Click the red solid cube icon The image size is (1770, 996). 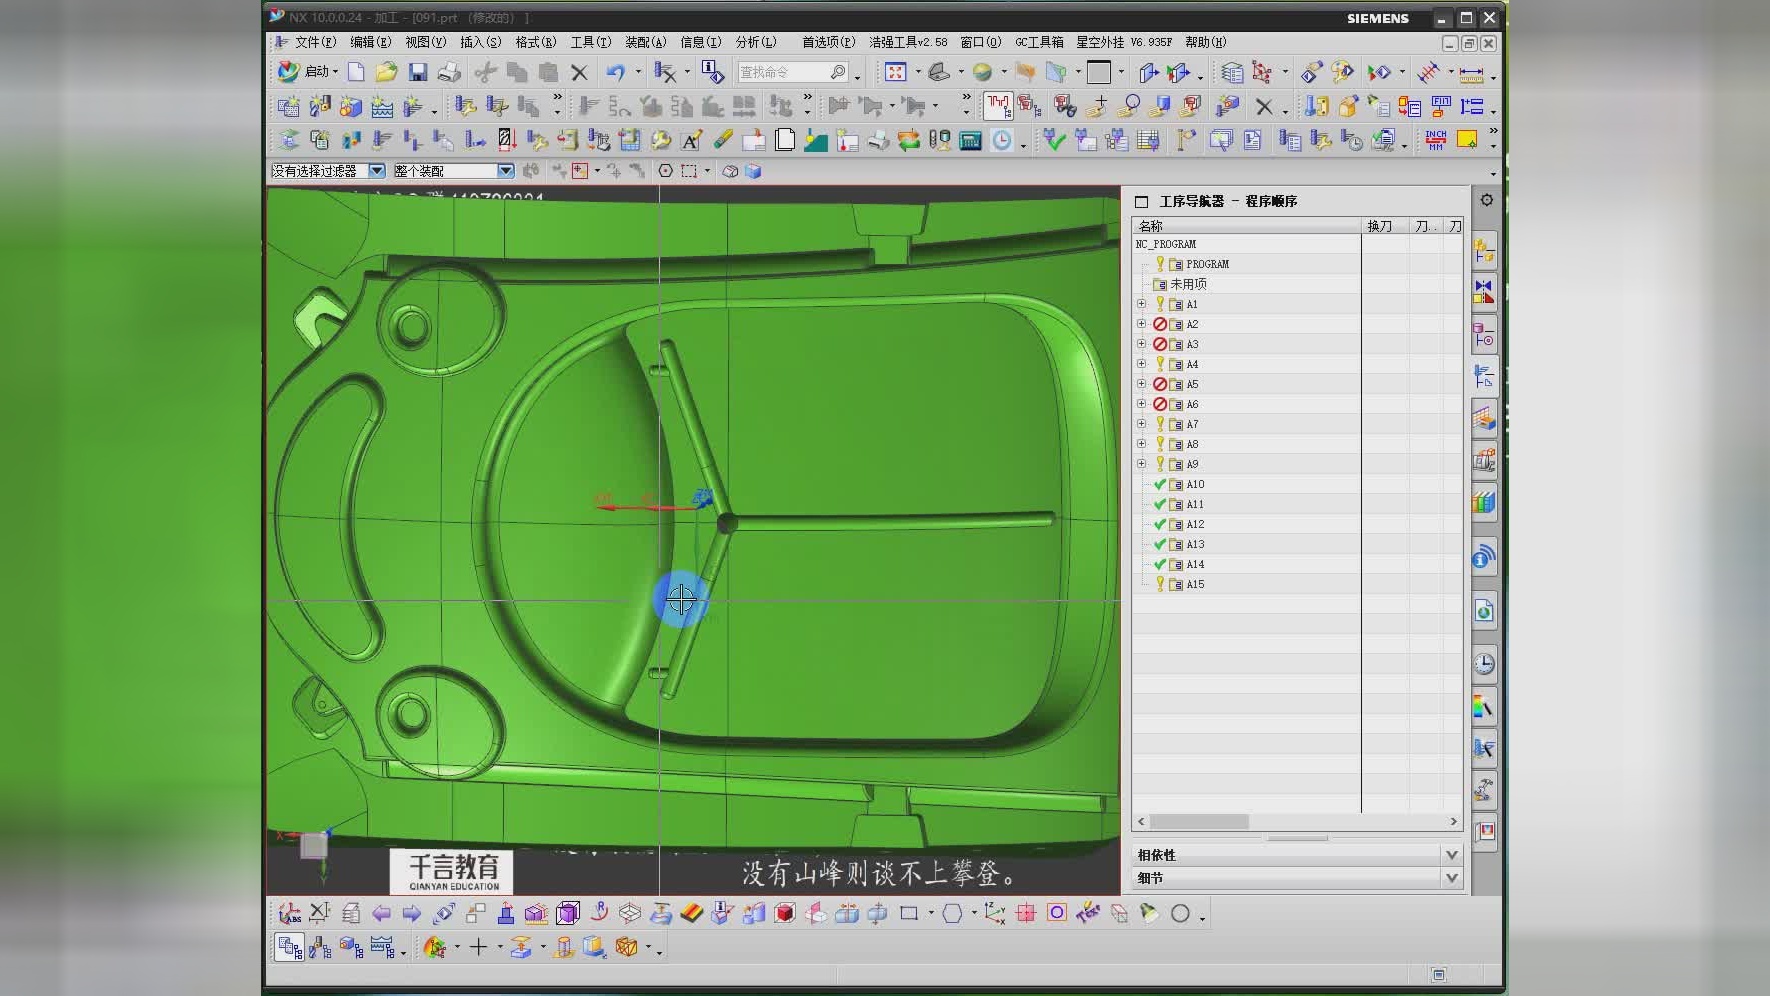785,913
